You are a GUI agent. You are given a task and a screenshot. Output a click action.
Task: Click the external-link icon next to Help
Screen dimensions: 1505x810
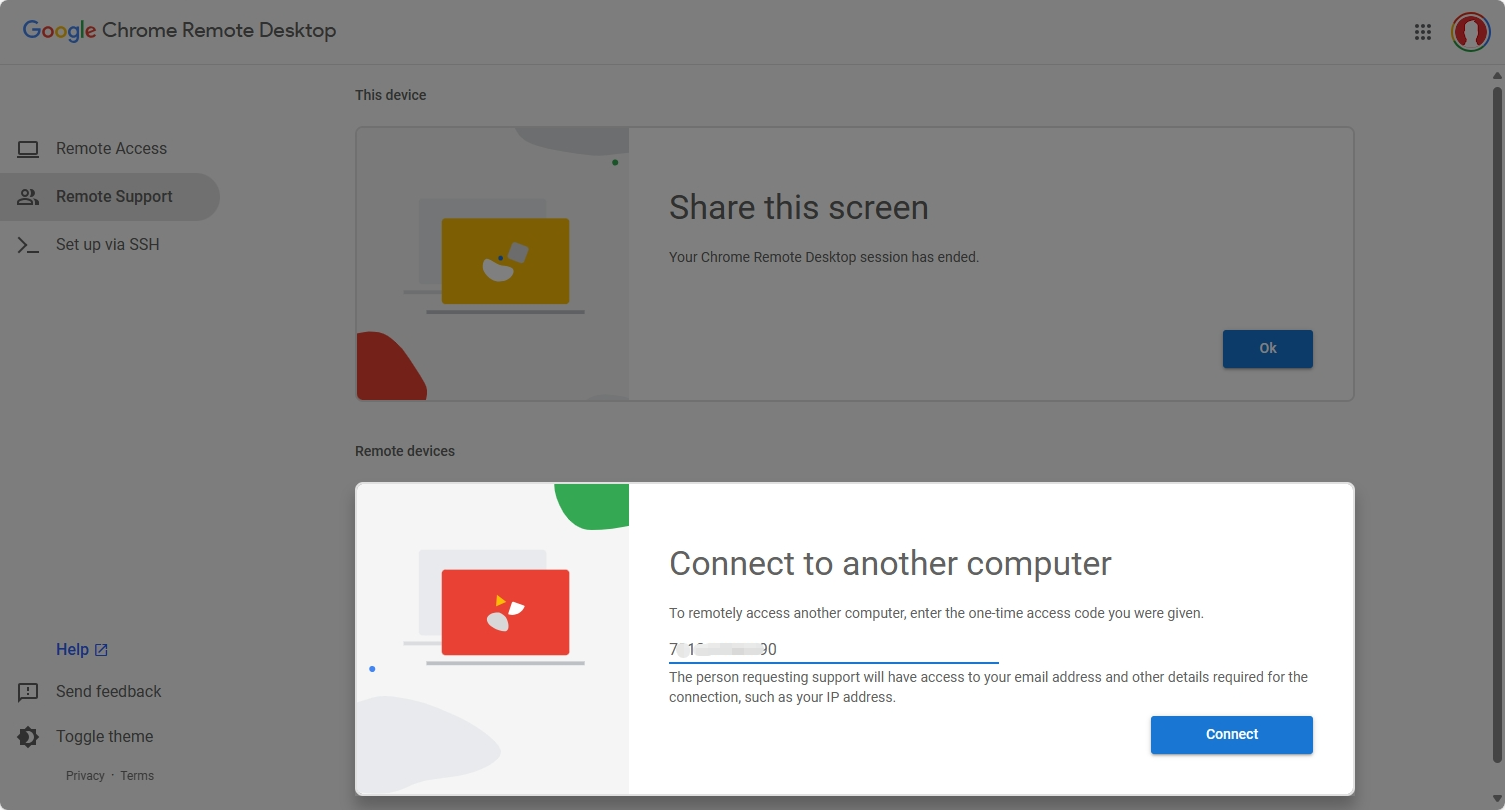[x=101, y=650]
